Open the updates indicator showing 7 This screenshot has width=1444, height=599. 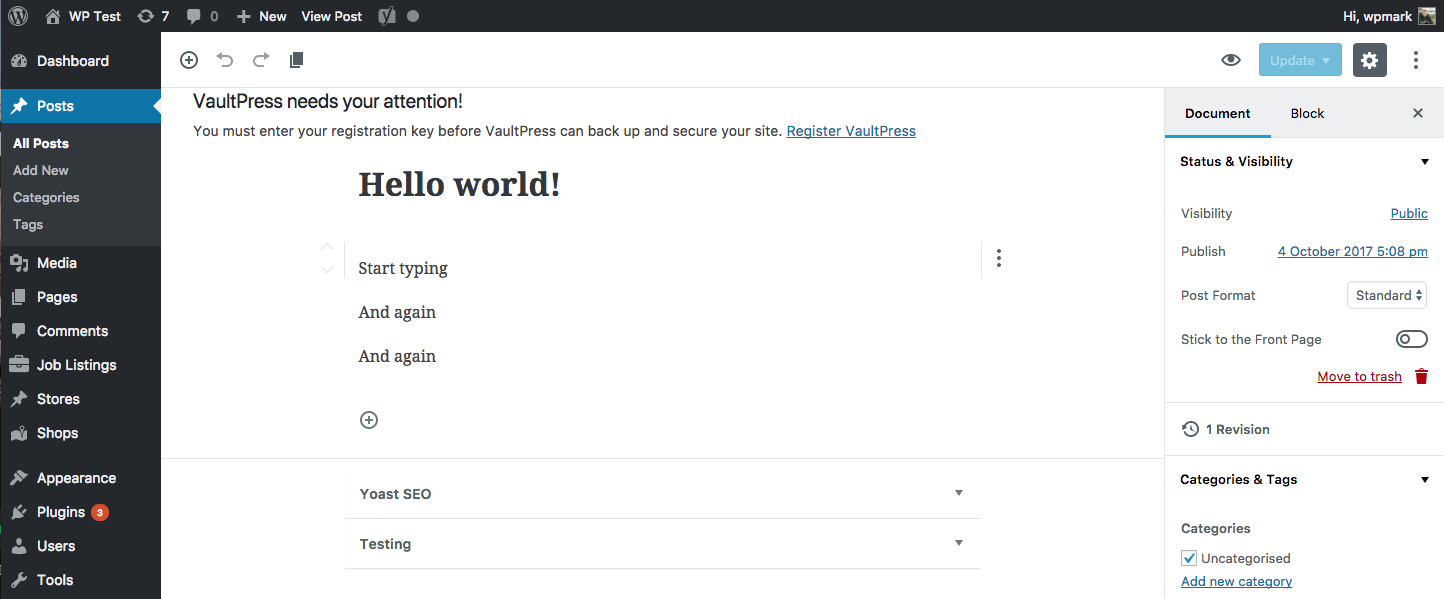pos(152,16)
